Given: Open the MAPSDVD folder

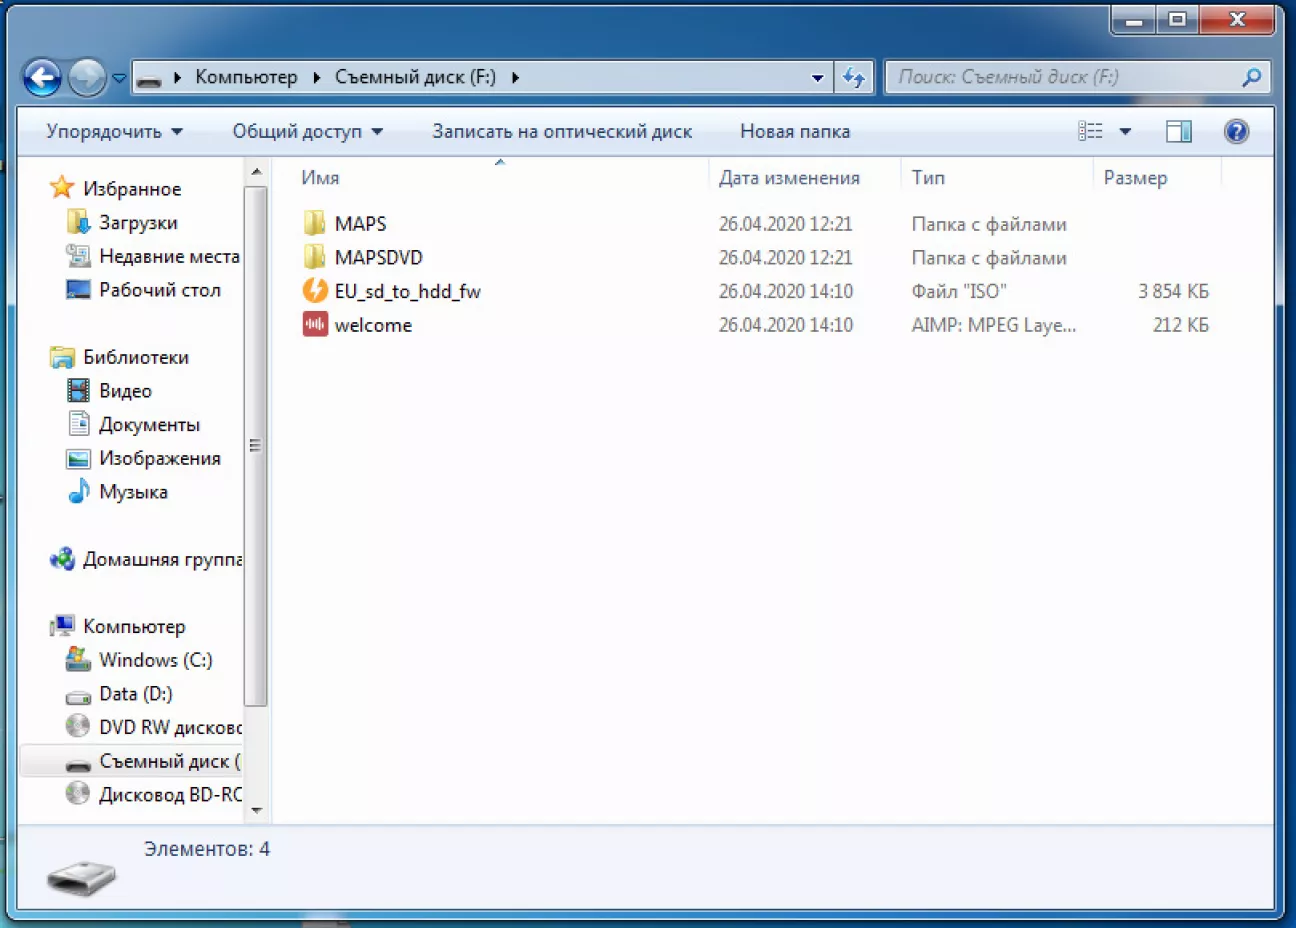Looking at the screenshot, I should click(x=378, y=258).
